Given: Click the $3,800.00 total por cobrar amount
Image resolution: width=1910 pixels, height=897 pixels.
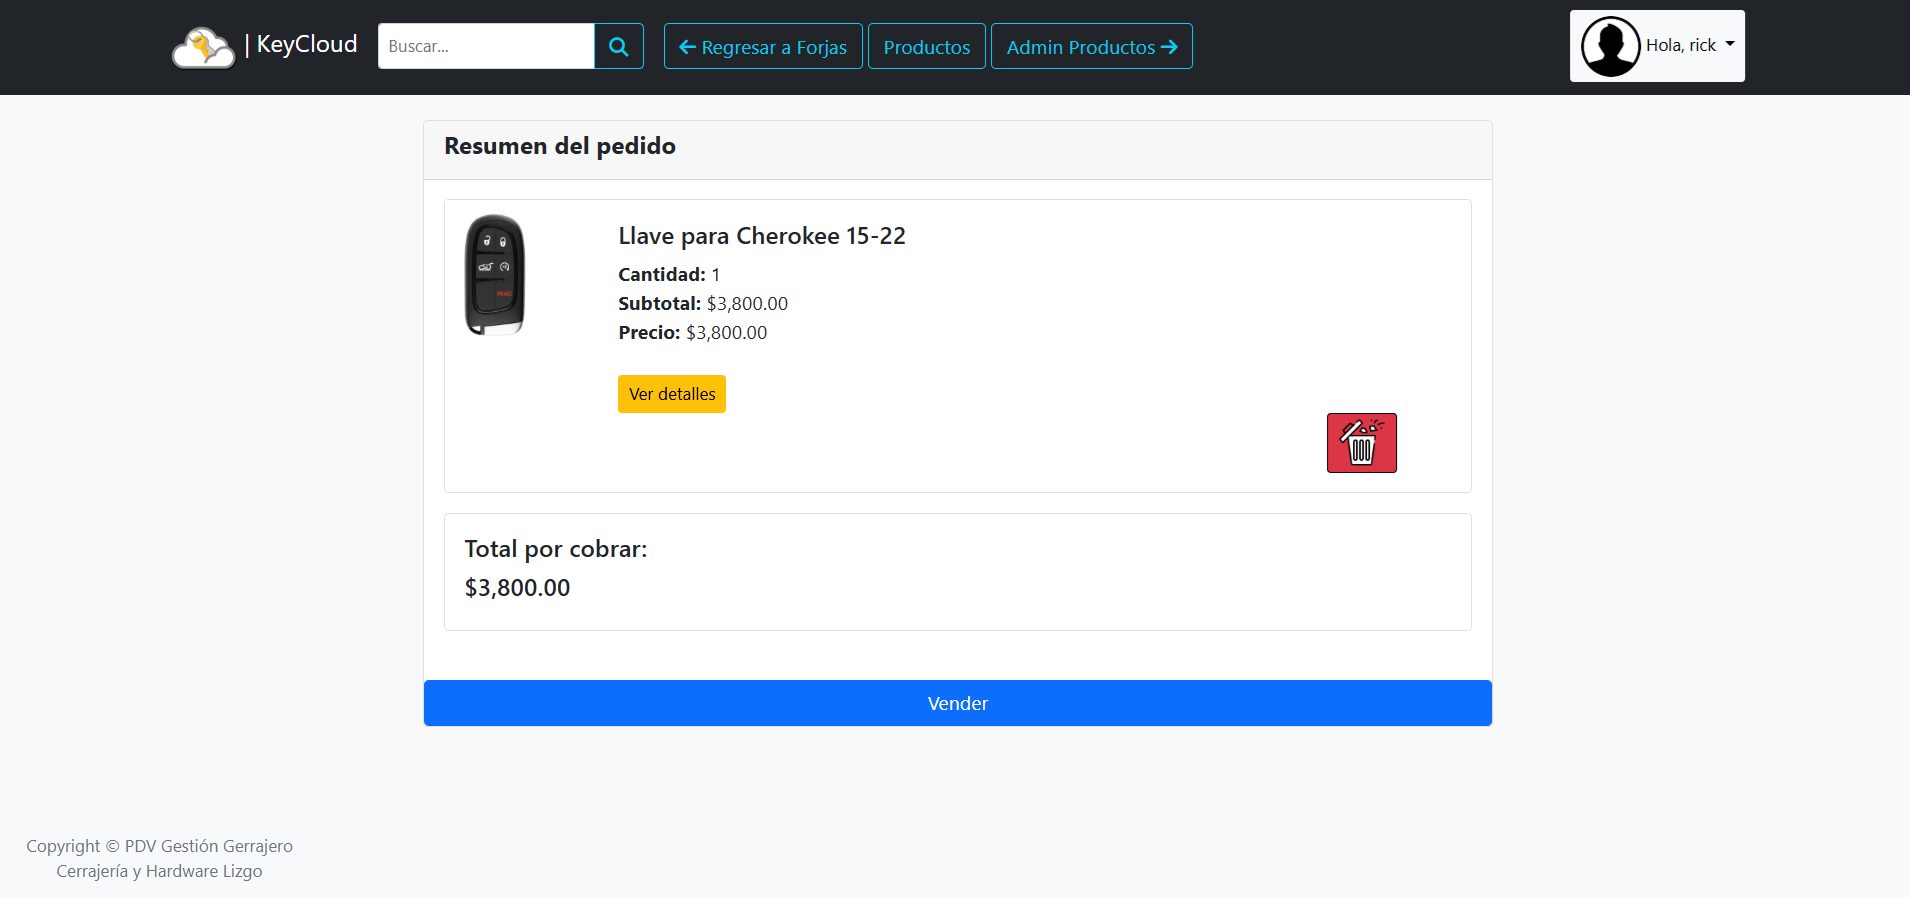Looking at the screenshot, I should coord(517,588).
